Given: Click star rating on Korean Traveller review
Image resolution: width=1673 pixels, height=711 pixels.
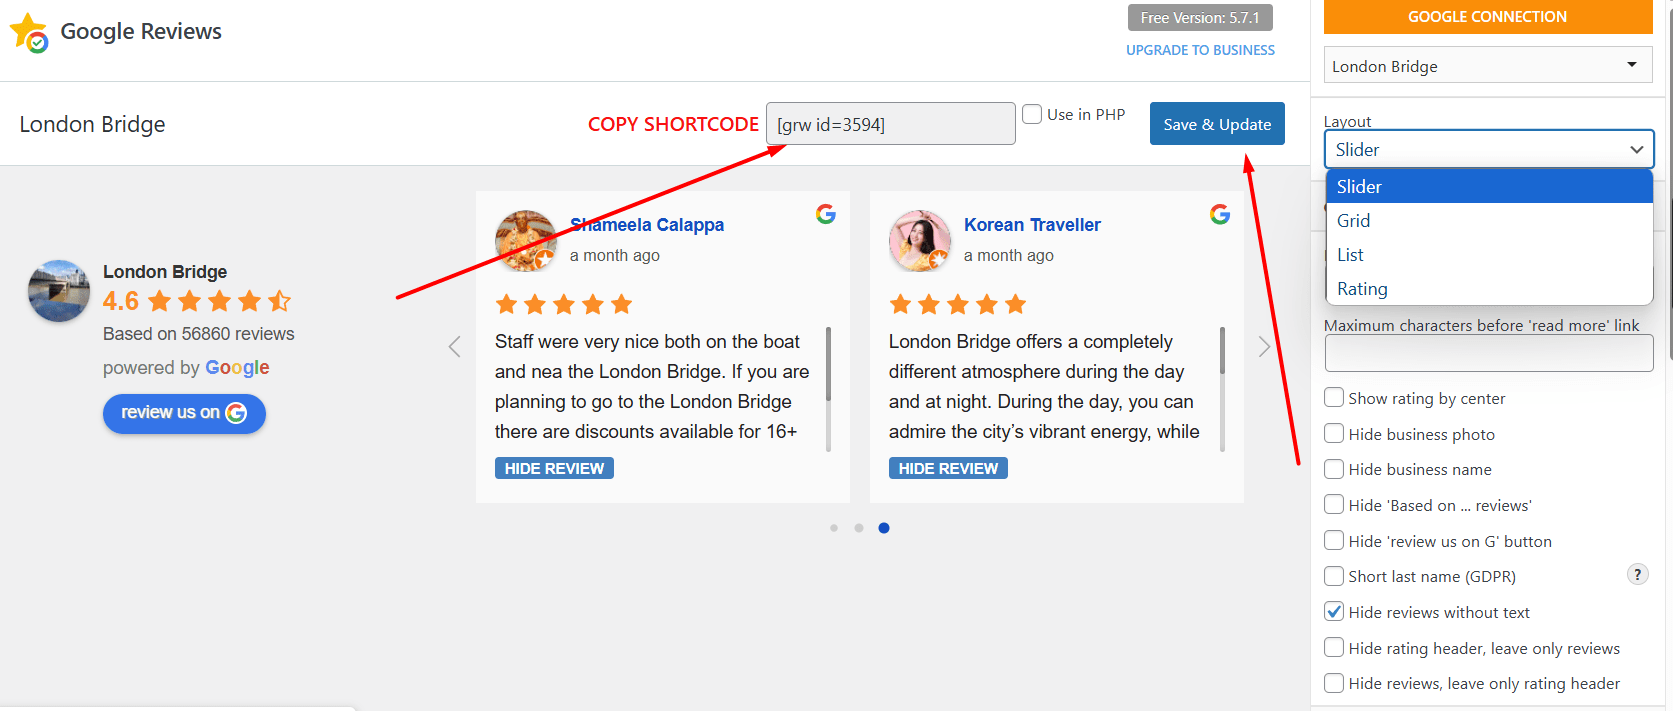Looking at the screenshot, I should [958, 304].
